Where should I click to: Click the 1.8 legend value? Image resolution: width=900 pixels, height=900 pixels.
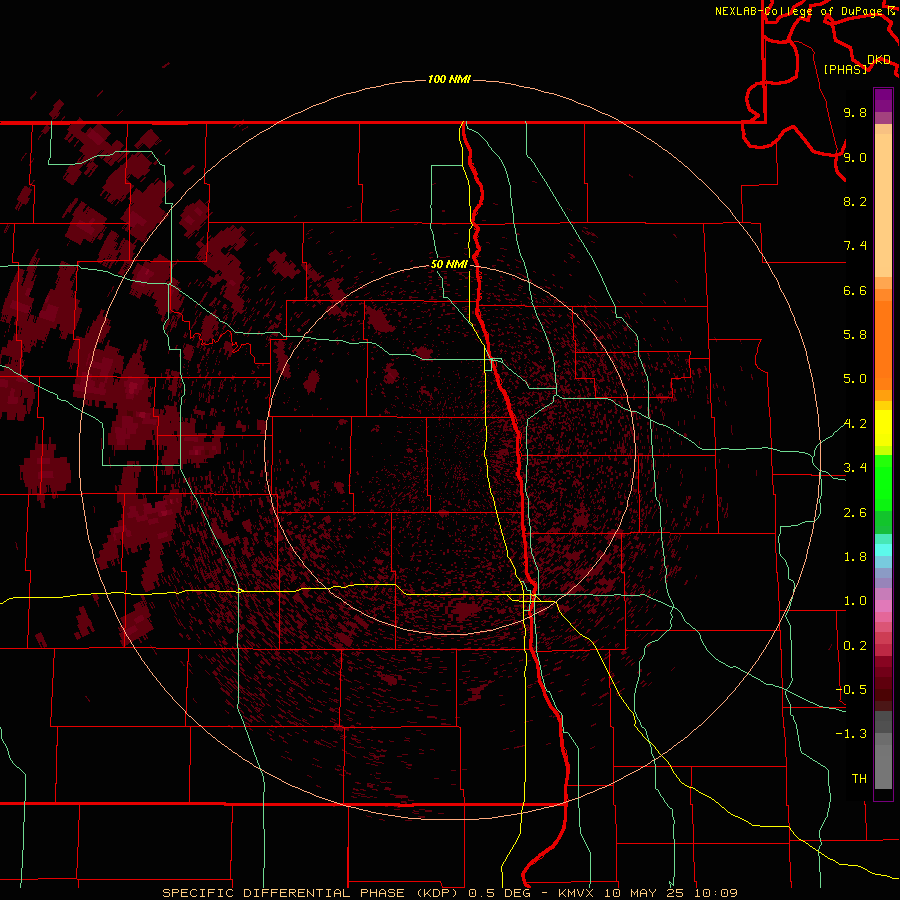[x=855, y=557]
